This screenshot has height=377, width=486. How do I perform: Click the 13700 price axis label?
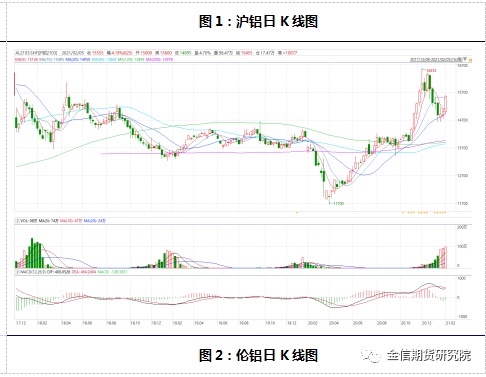point(463,148)
